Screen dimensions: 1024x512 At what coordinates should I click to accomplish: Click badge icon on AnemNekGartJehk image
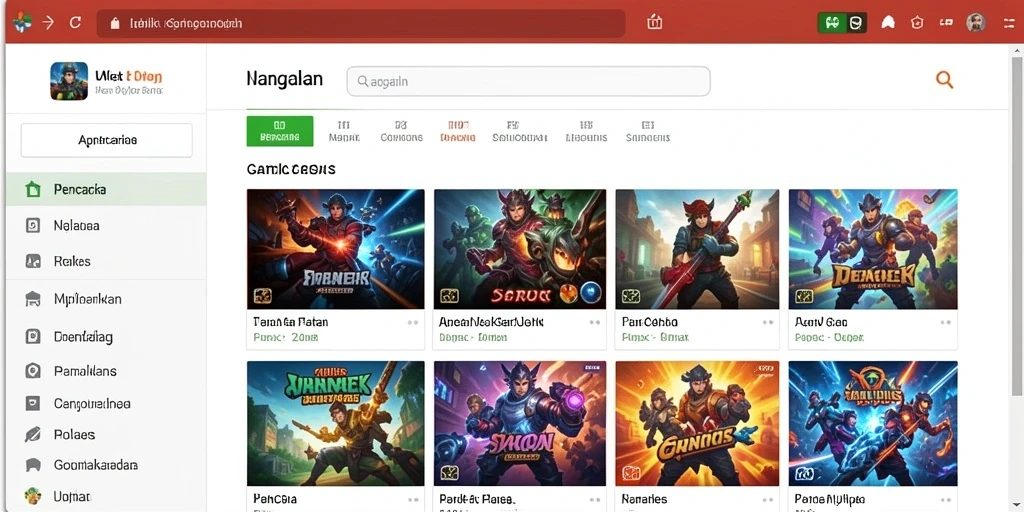click(449, 296)
